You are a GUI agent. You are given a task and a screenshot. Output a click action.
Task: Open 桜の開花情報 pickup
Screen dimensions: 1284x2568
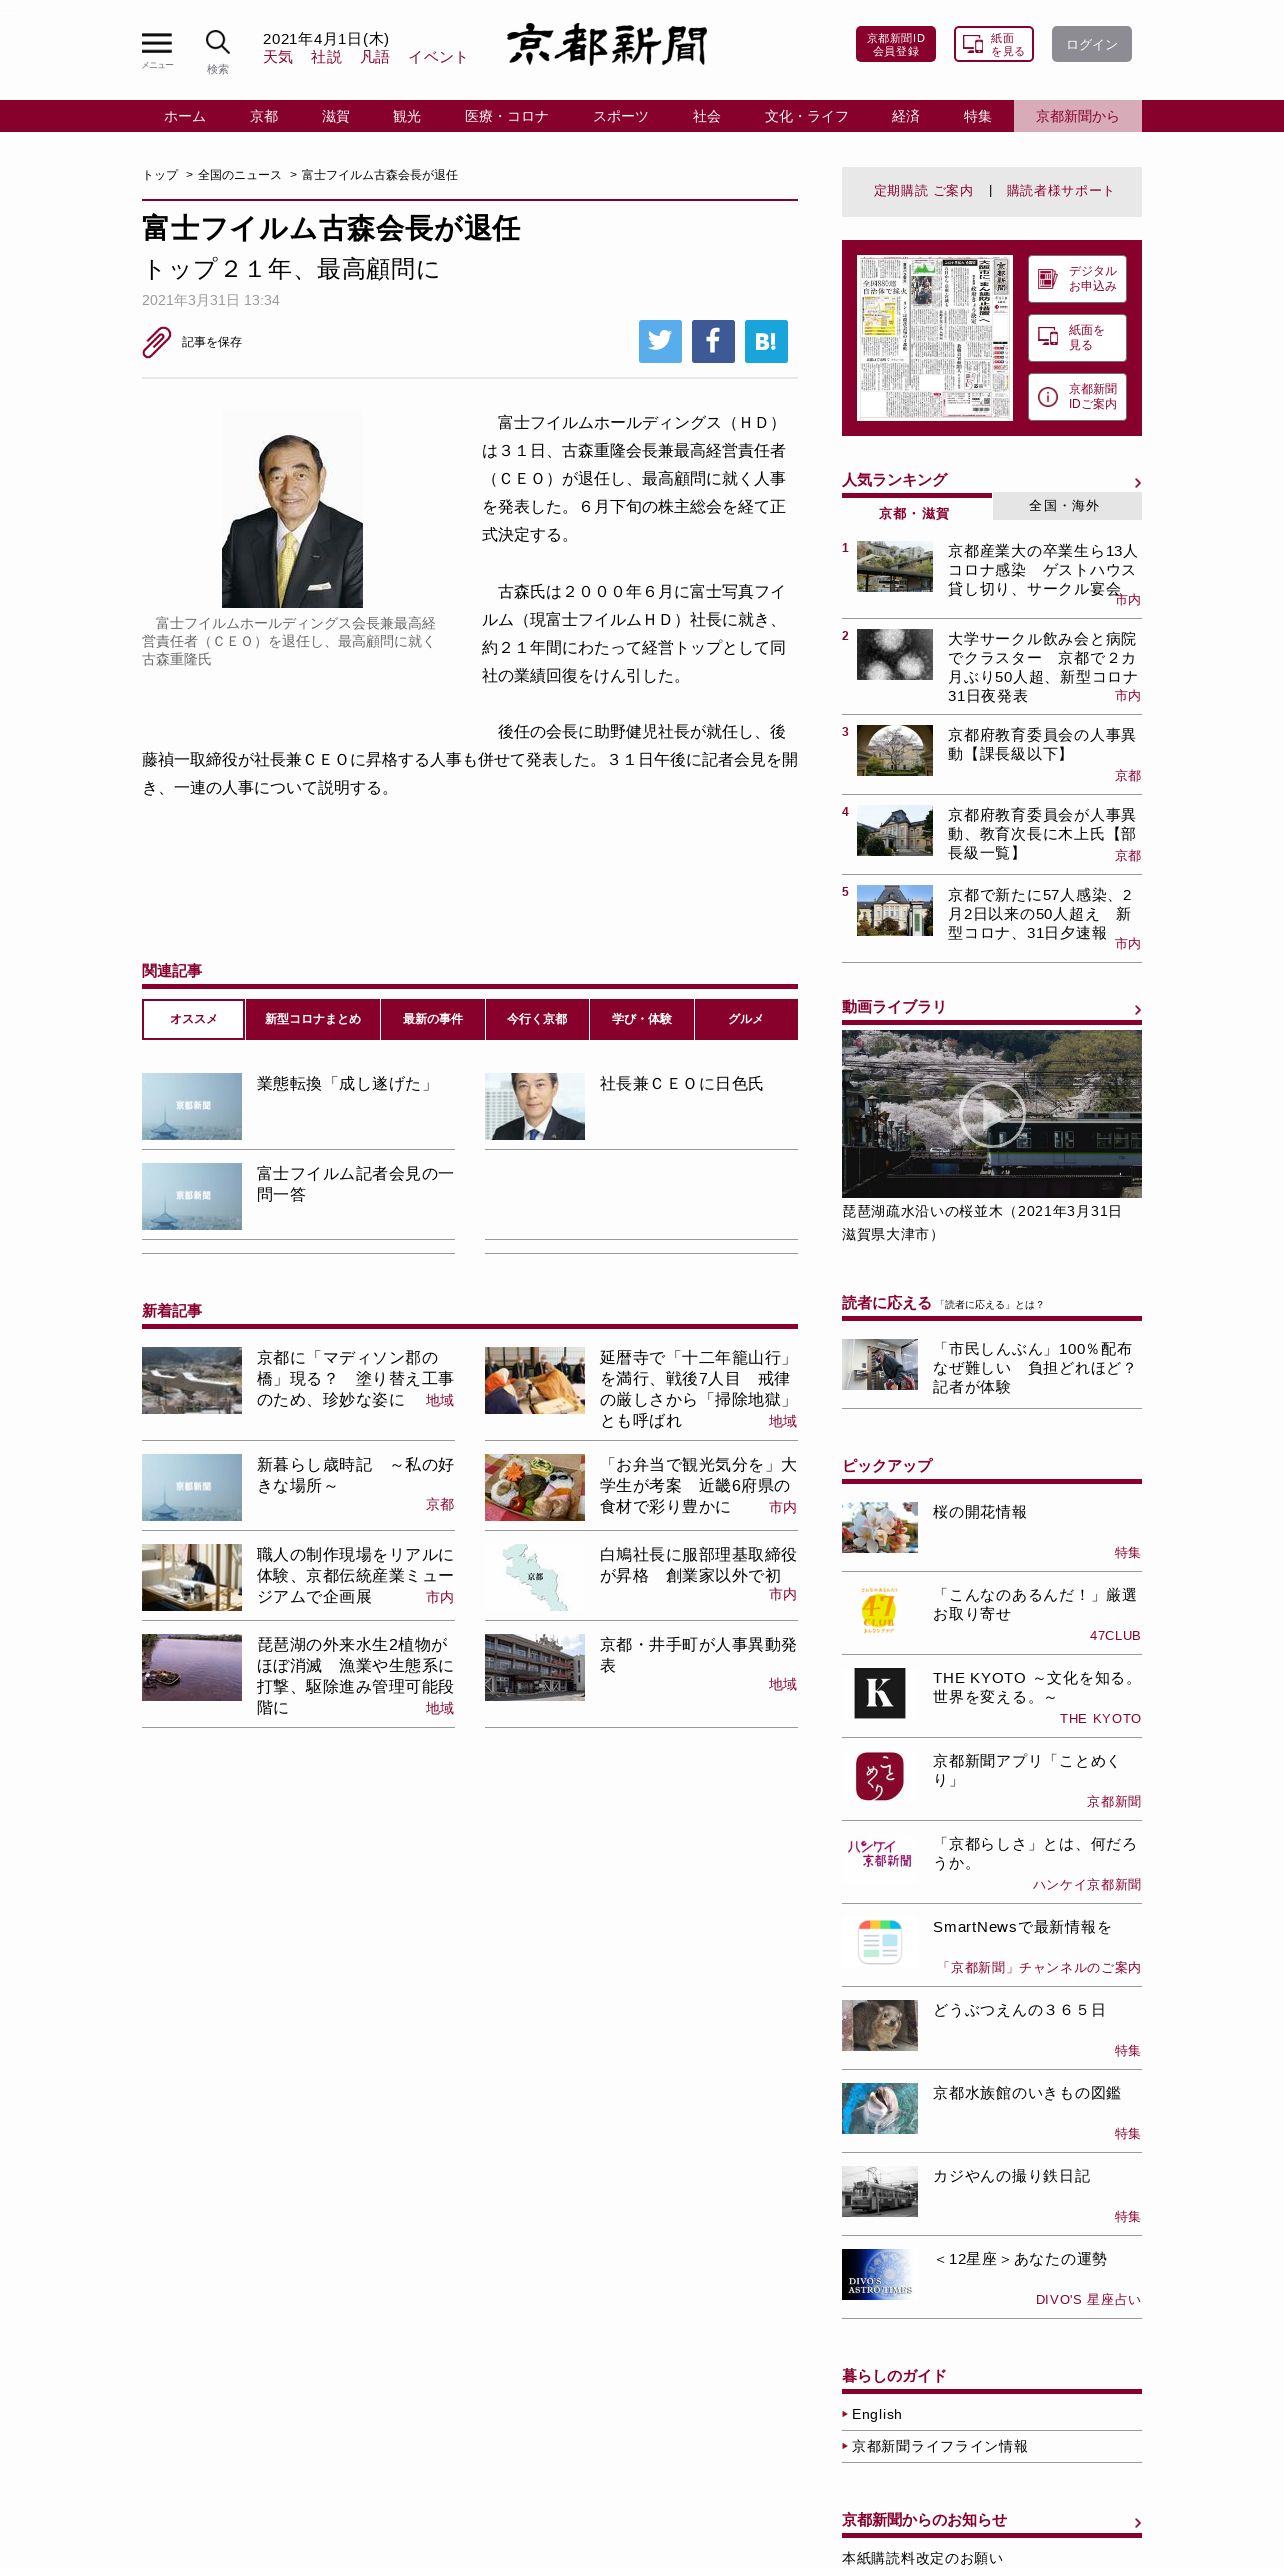pos(980,1512)
